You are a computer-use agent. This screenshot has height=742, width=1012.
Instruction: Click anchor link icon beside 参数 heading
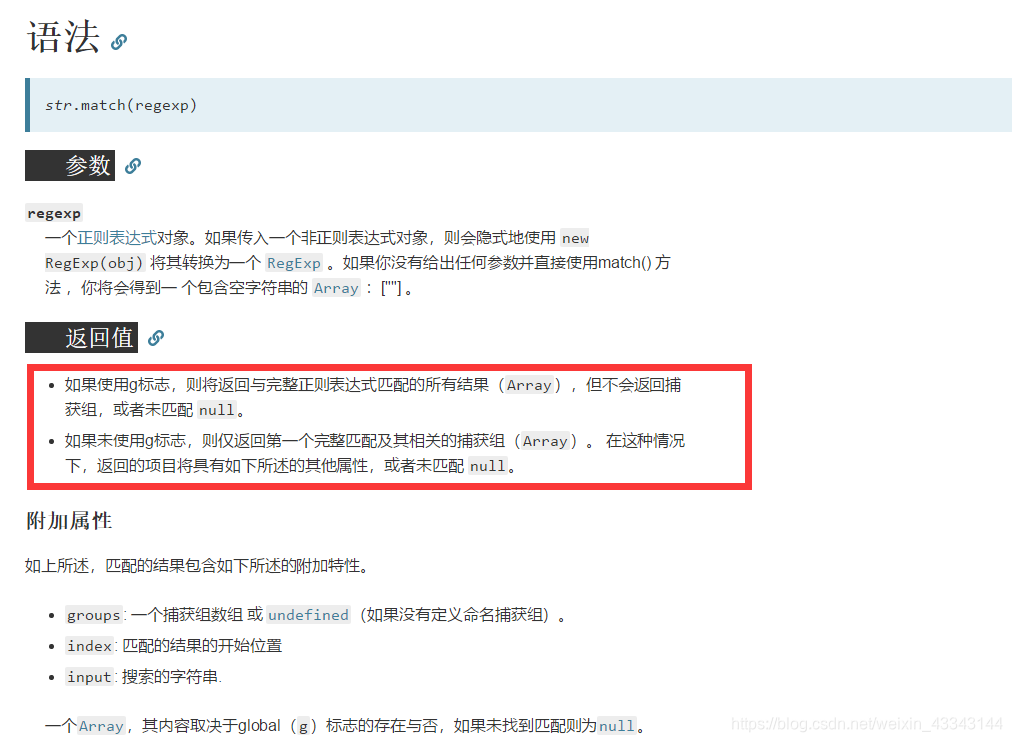133,166
